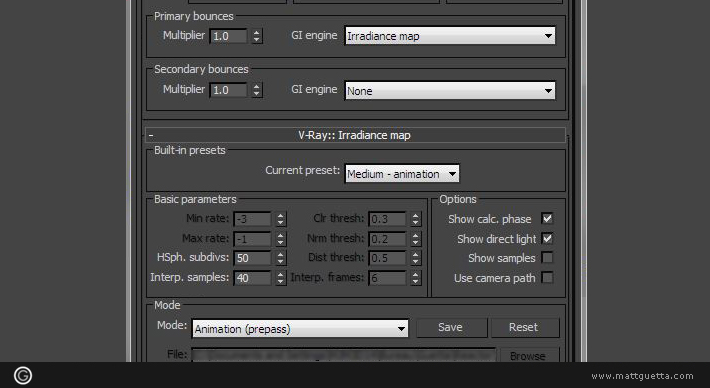Click the Max rate value field
The image size is (710, 388).
coord(252,238)
